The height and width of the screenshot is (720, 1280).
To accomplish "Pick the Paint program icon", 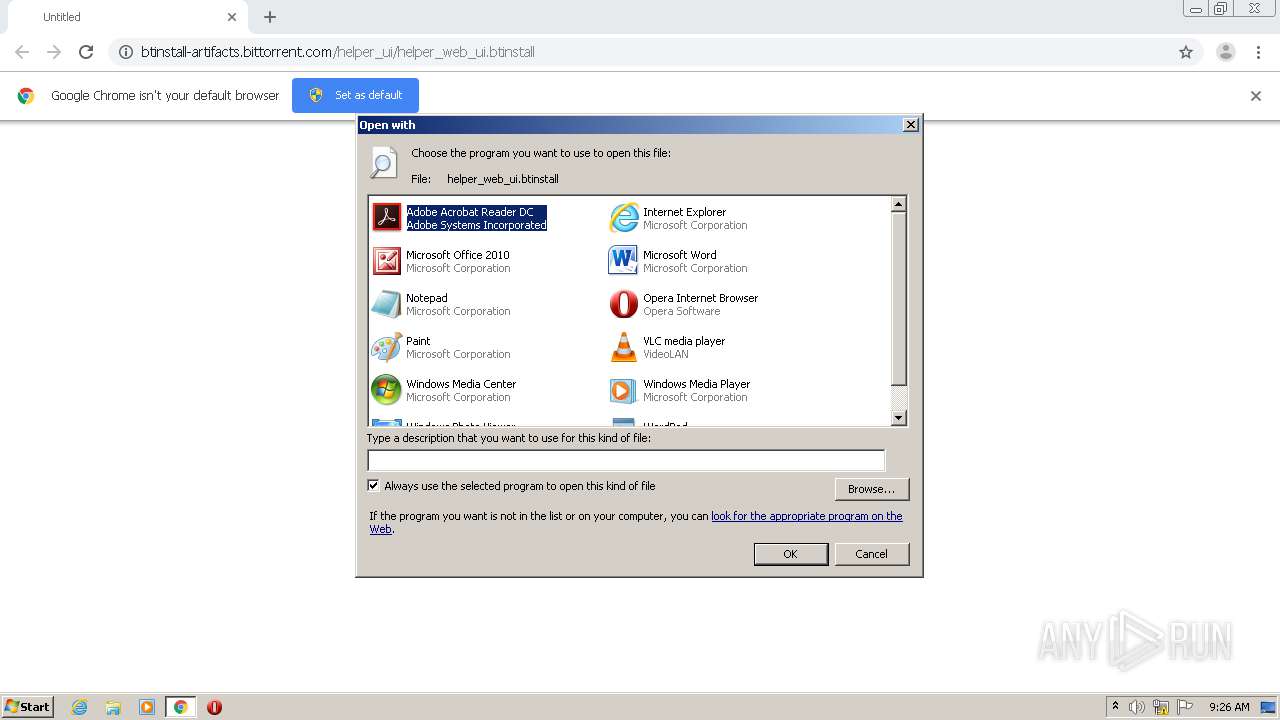I will 386,346.
